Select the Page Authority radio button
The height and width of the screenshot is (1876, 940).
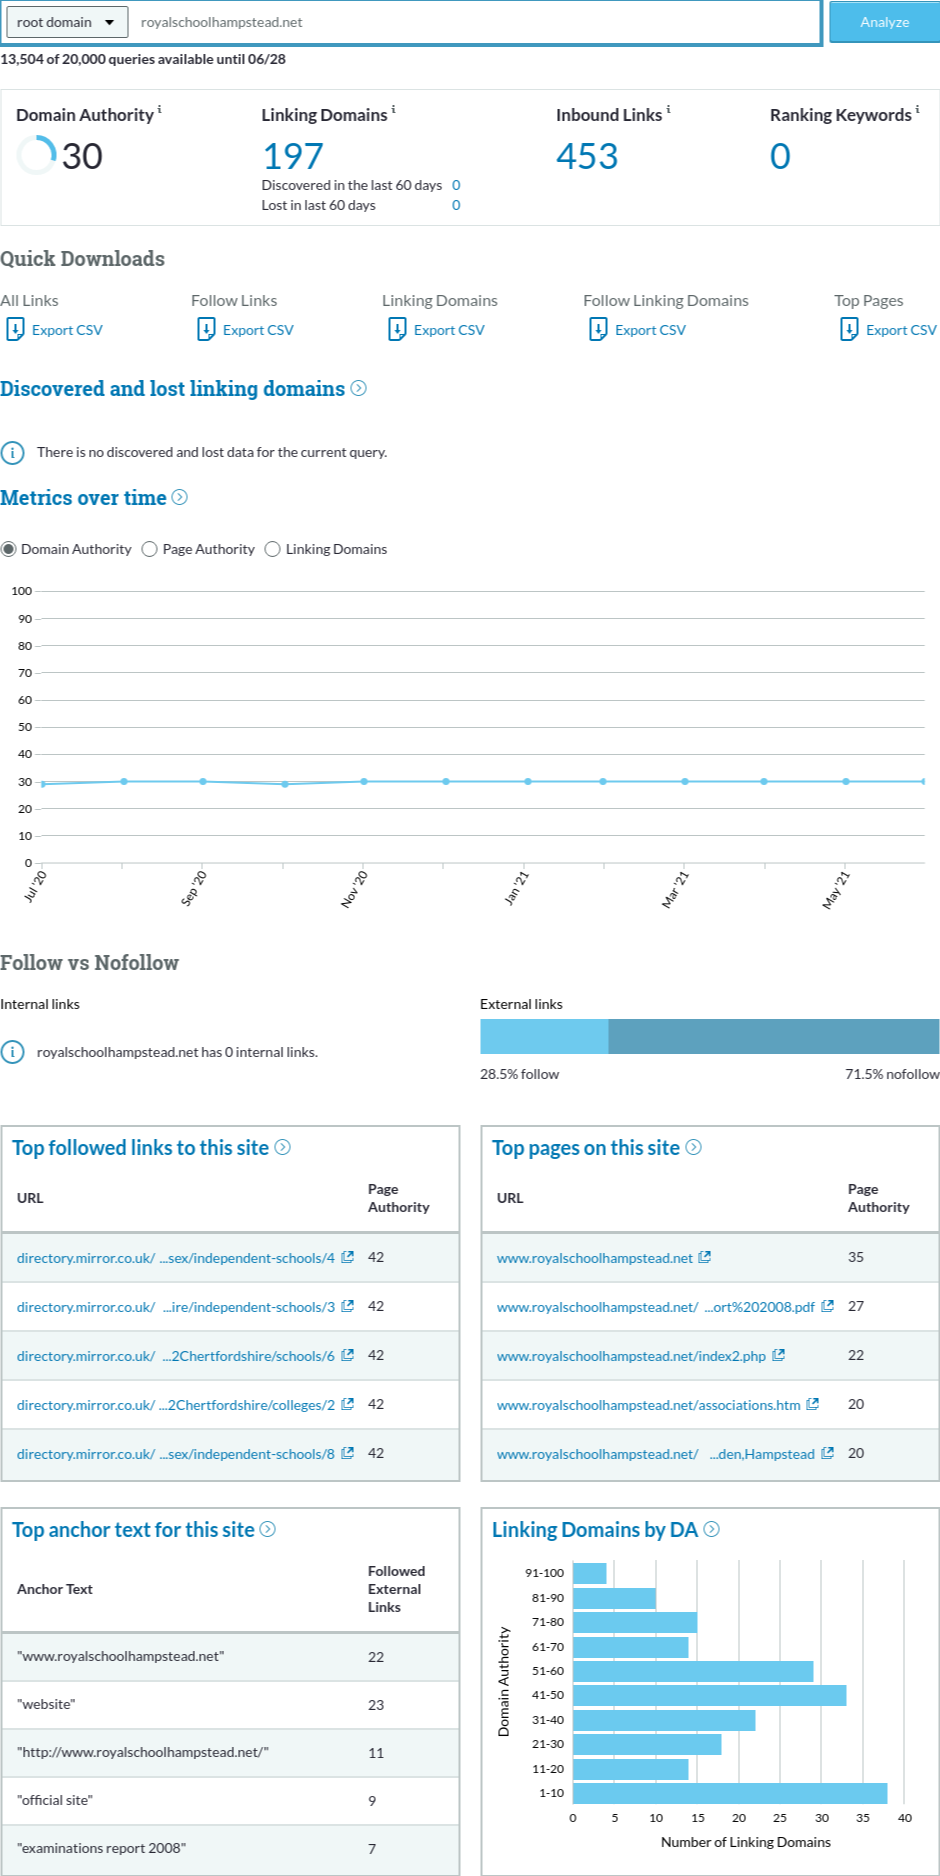pos(150,549)
